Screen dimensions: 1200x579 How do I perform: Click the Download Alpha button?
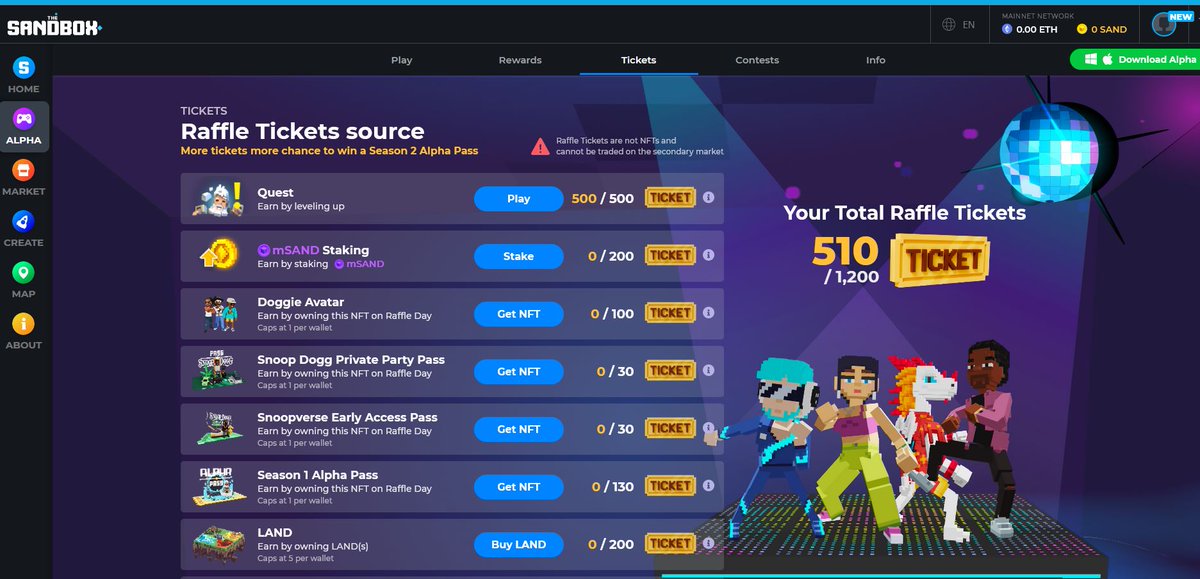1136,60
